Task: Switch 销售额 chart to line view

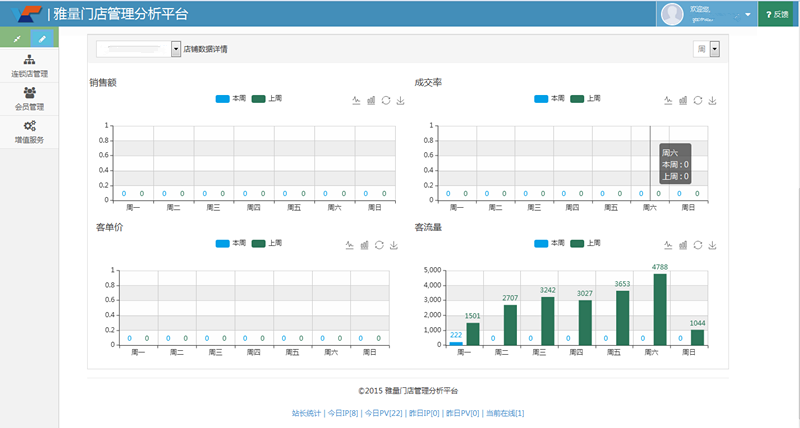Action: pos(357,100)
